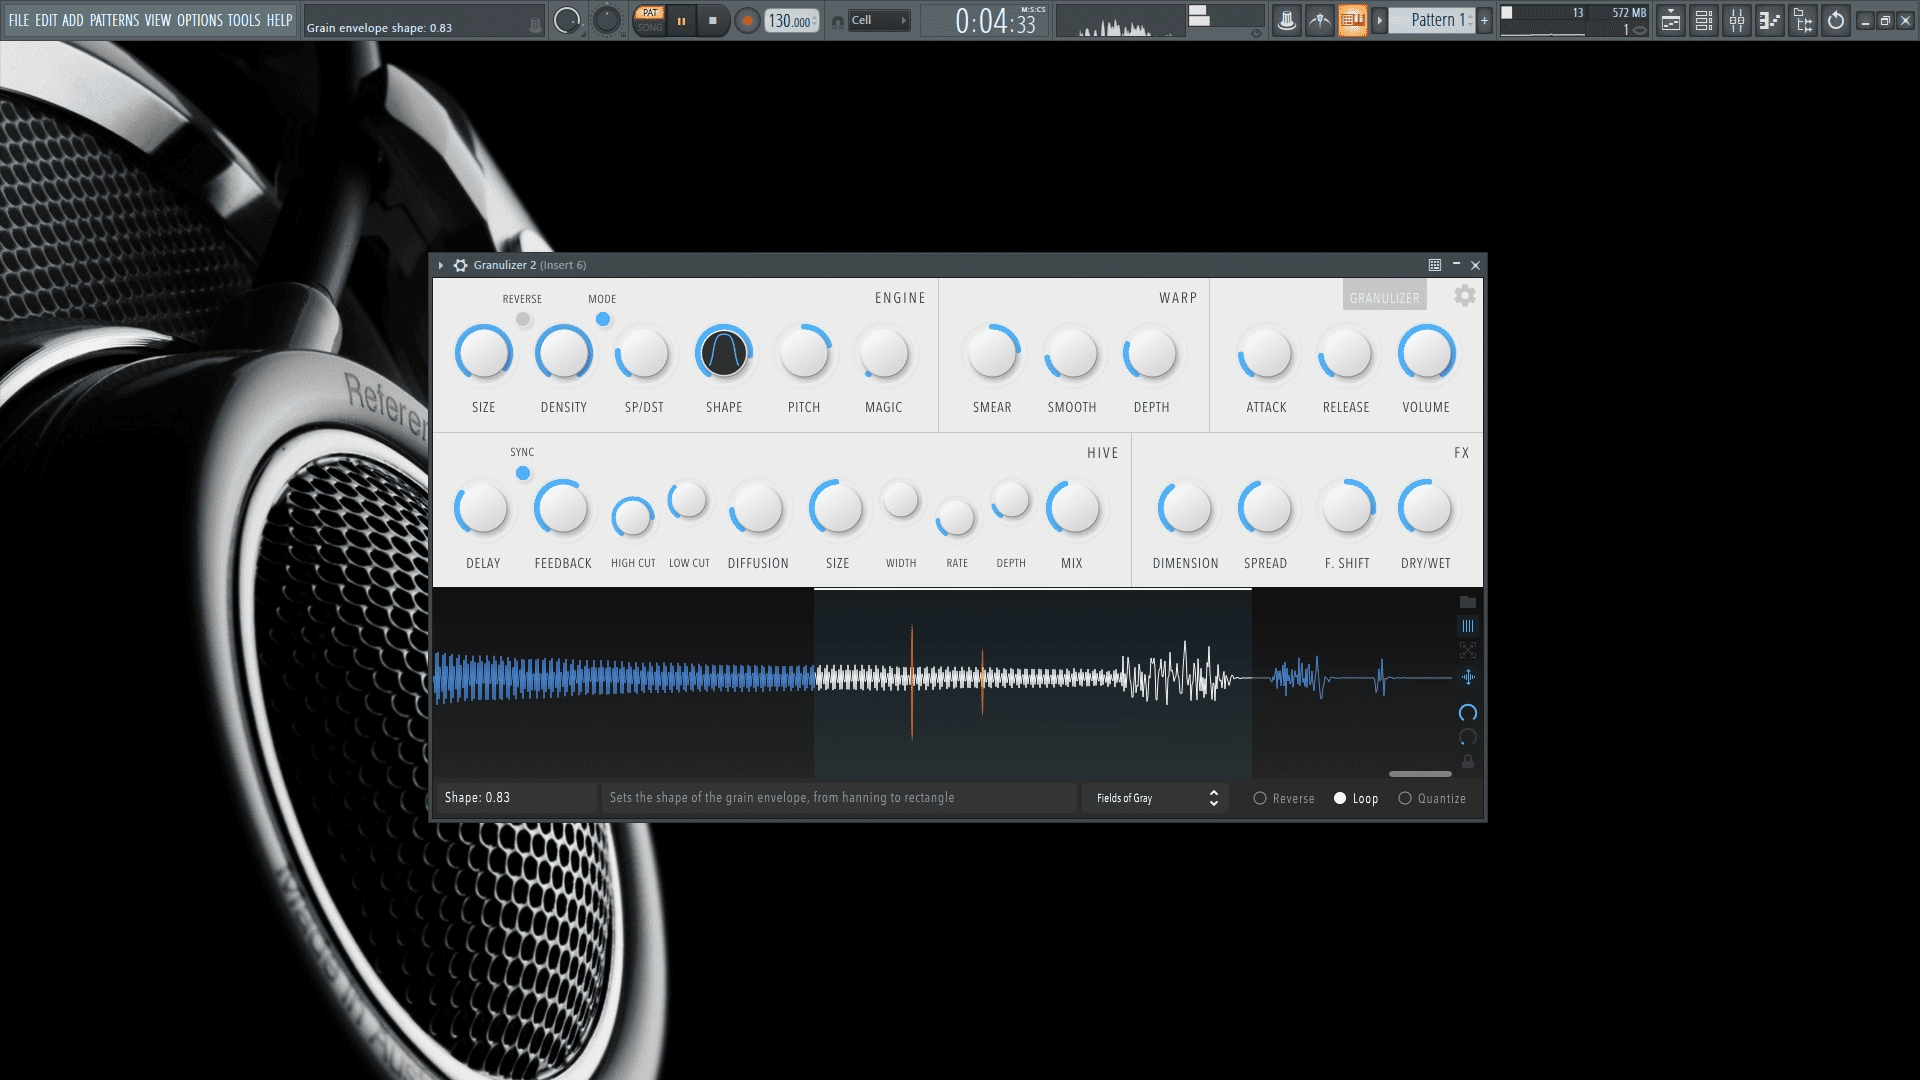Step presets with the up/down arrows

point(1213,798)
